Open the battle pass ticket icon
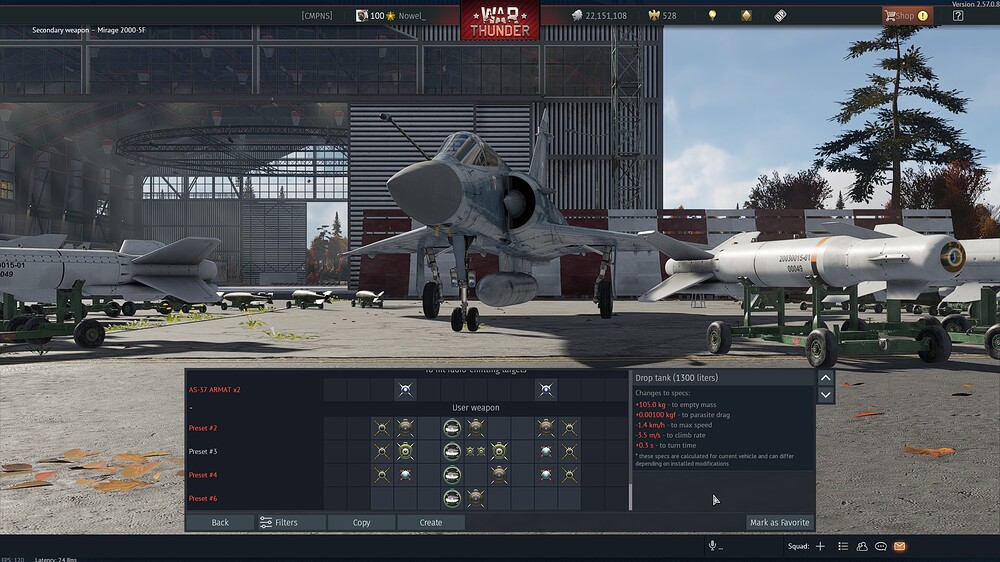The image size is (1000, 562). point(780,15)
